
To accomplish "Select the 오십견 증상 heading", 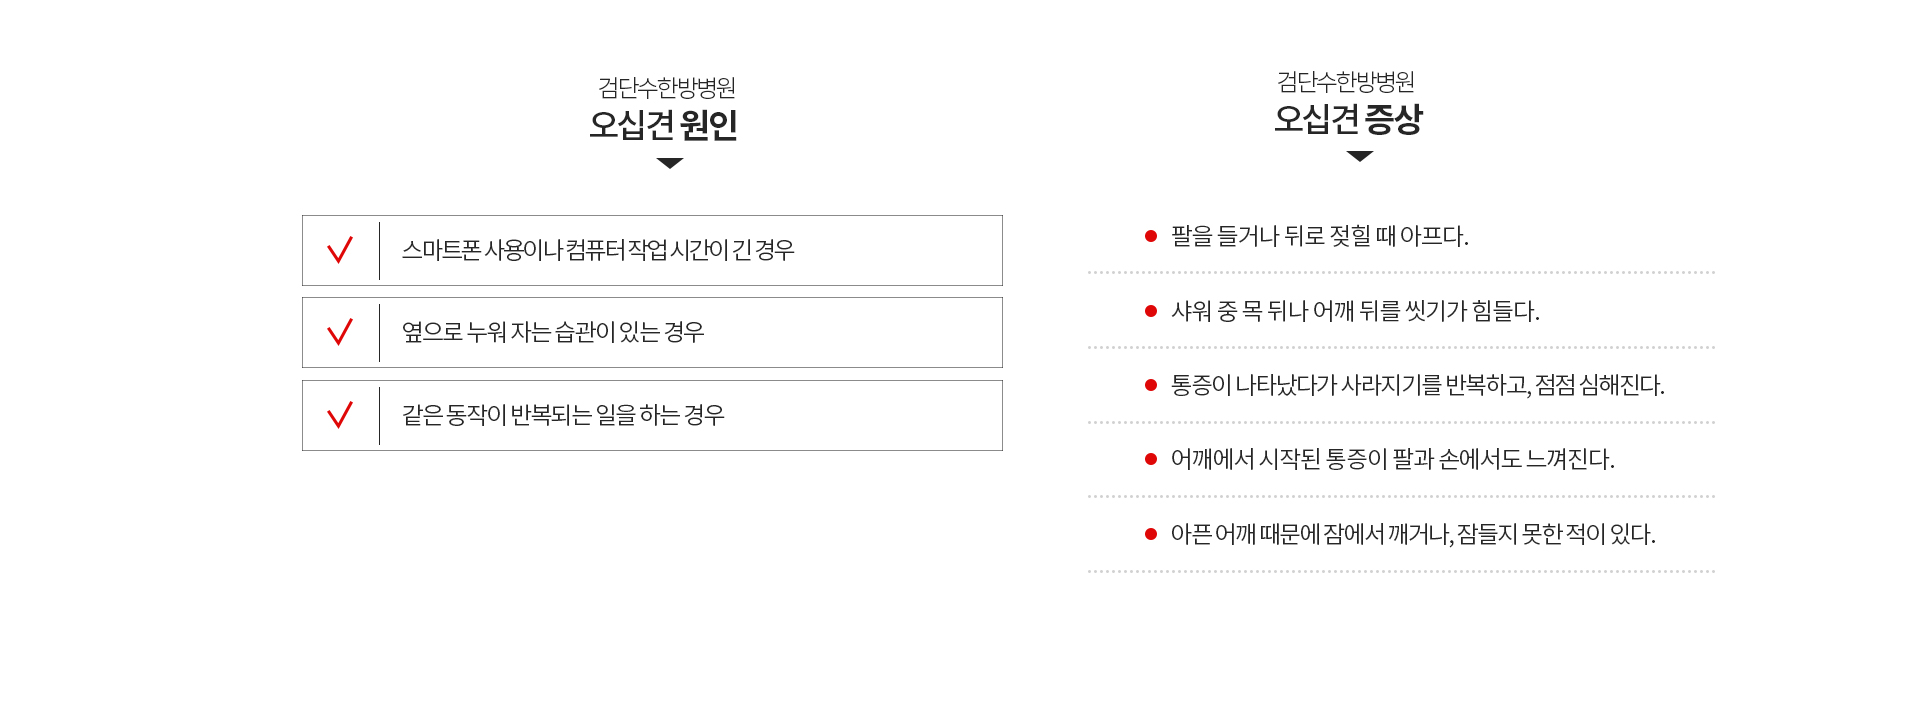I will click(x=1348, y=119).
